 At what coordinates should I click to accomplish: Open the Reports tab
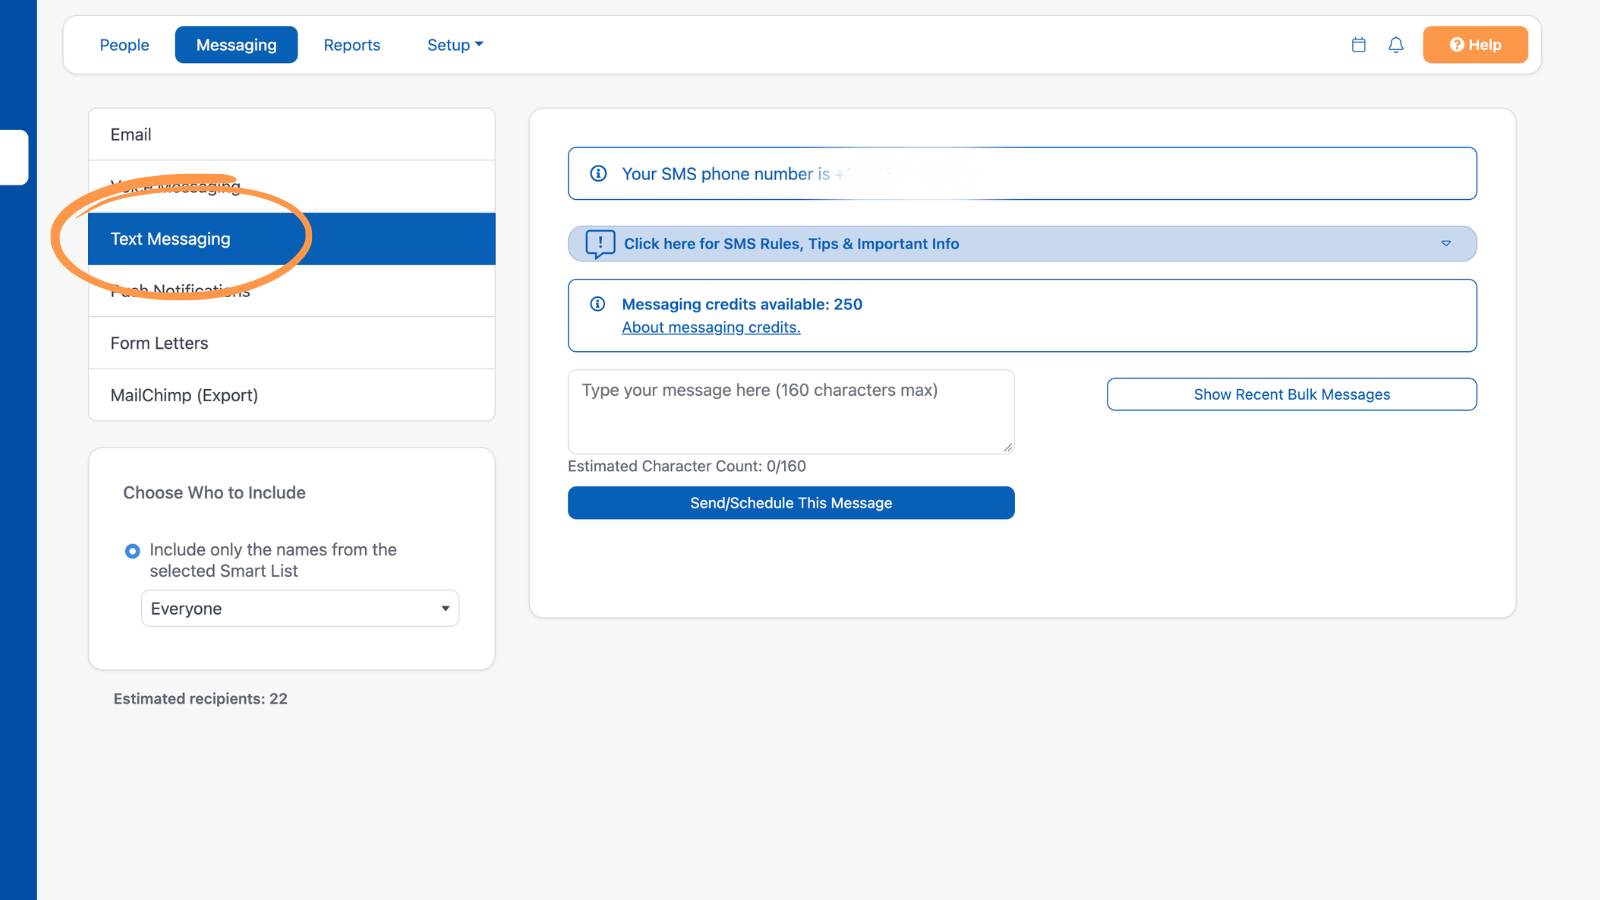coord(352,45)
